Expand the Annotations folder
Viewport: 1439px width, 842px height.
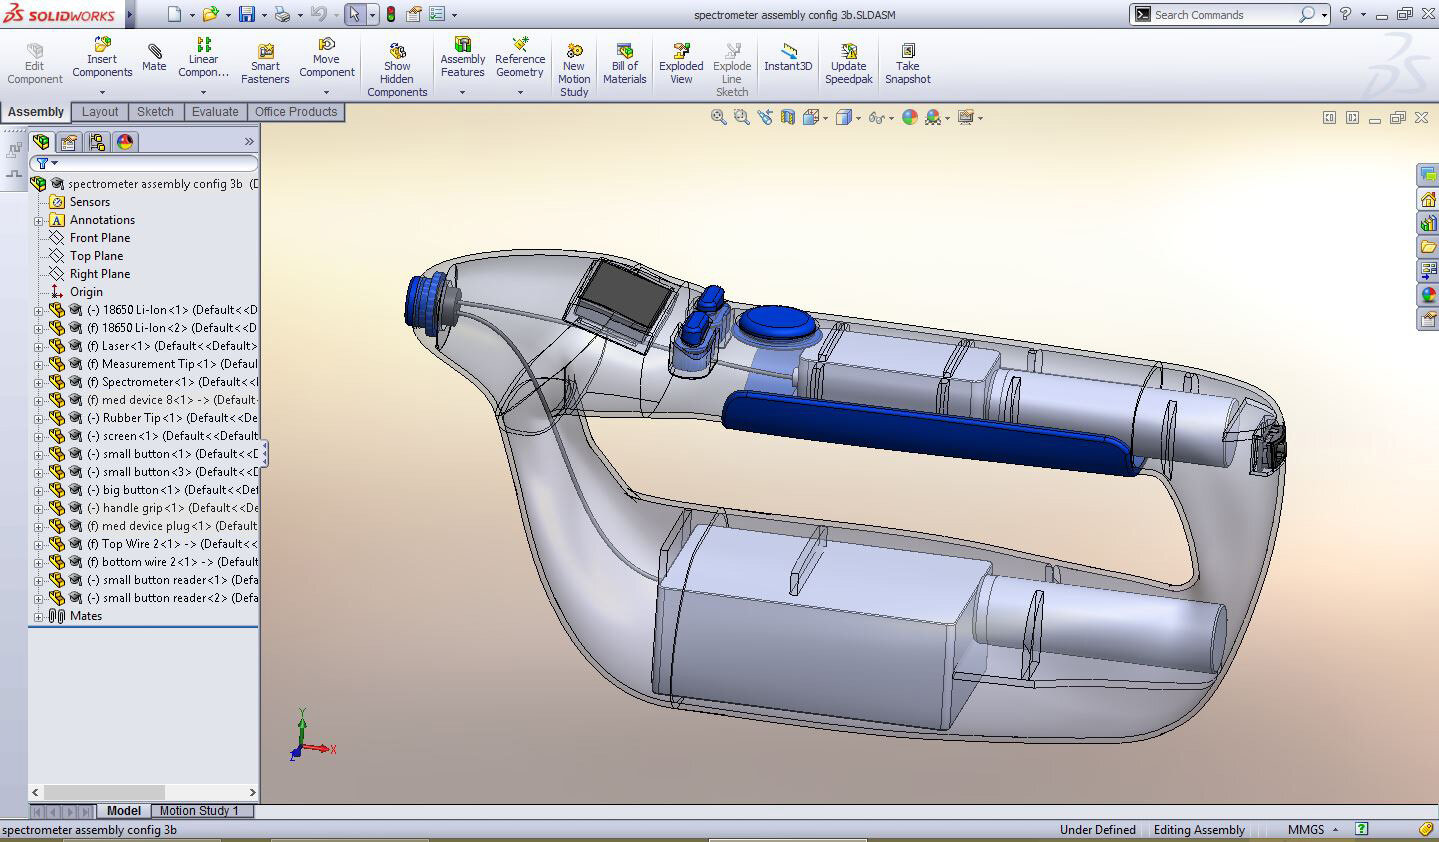point(38,220)
